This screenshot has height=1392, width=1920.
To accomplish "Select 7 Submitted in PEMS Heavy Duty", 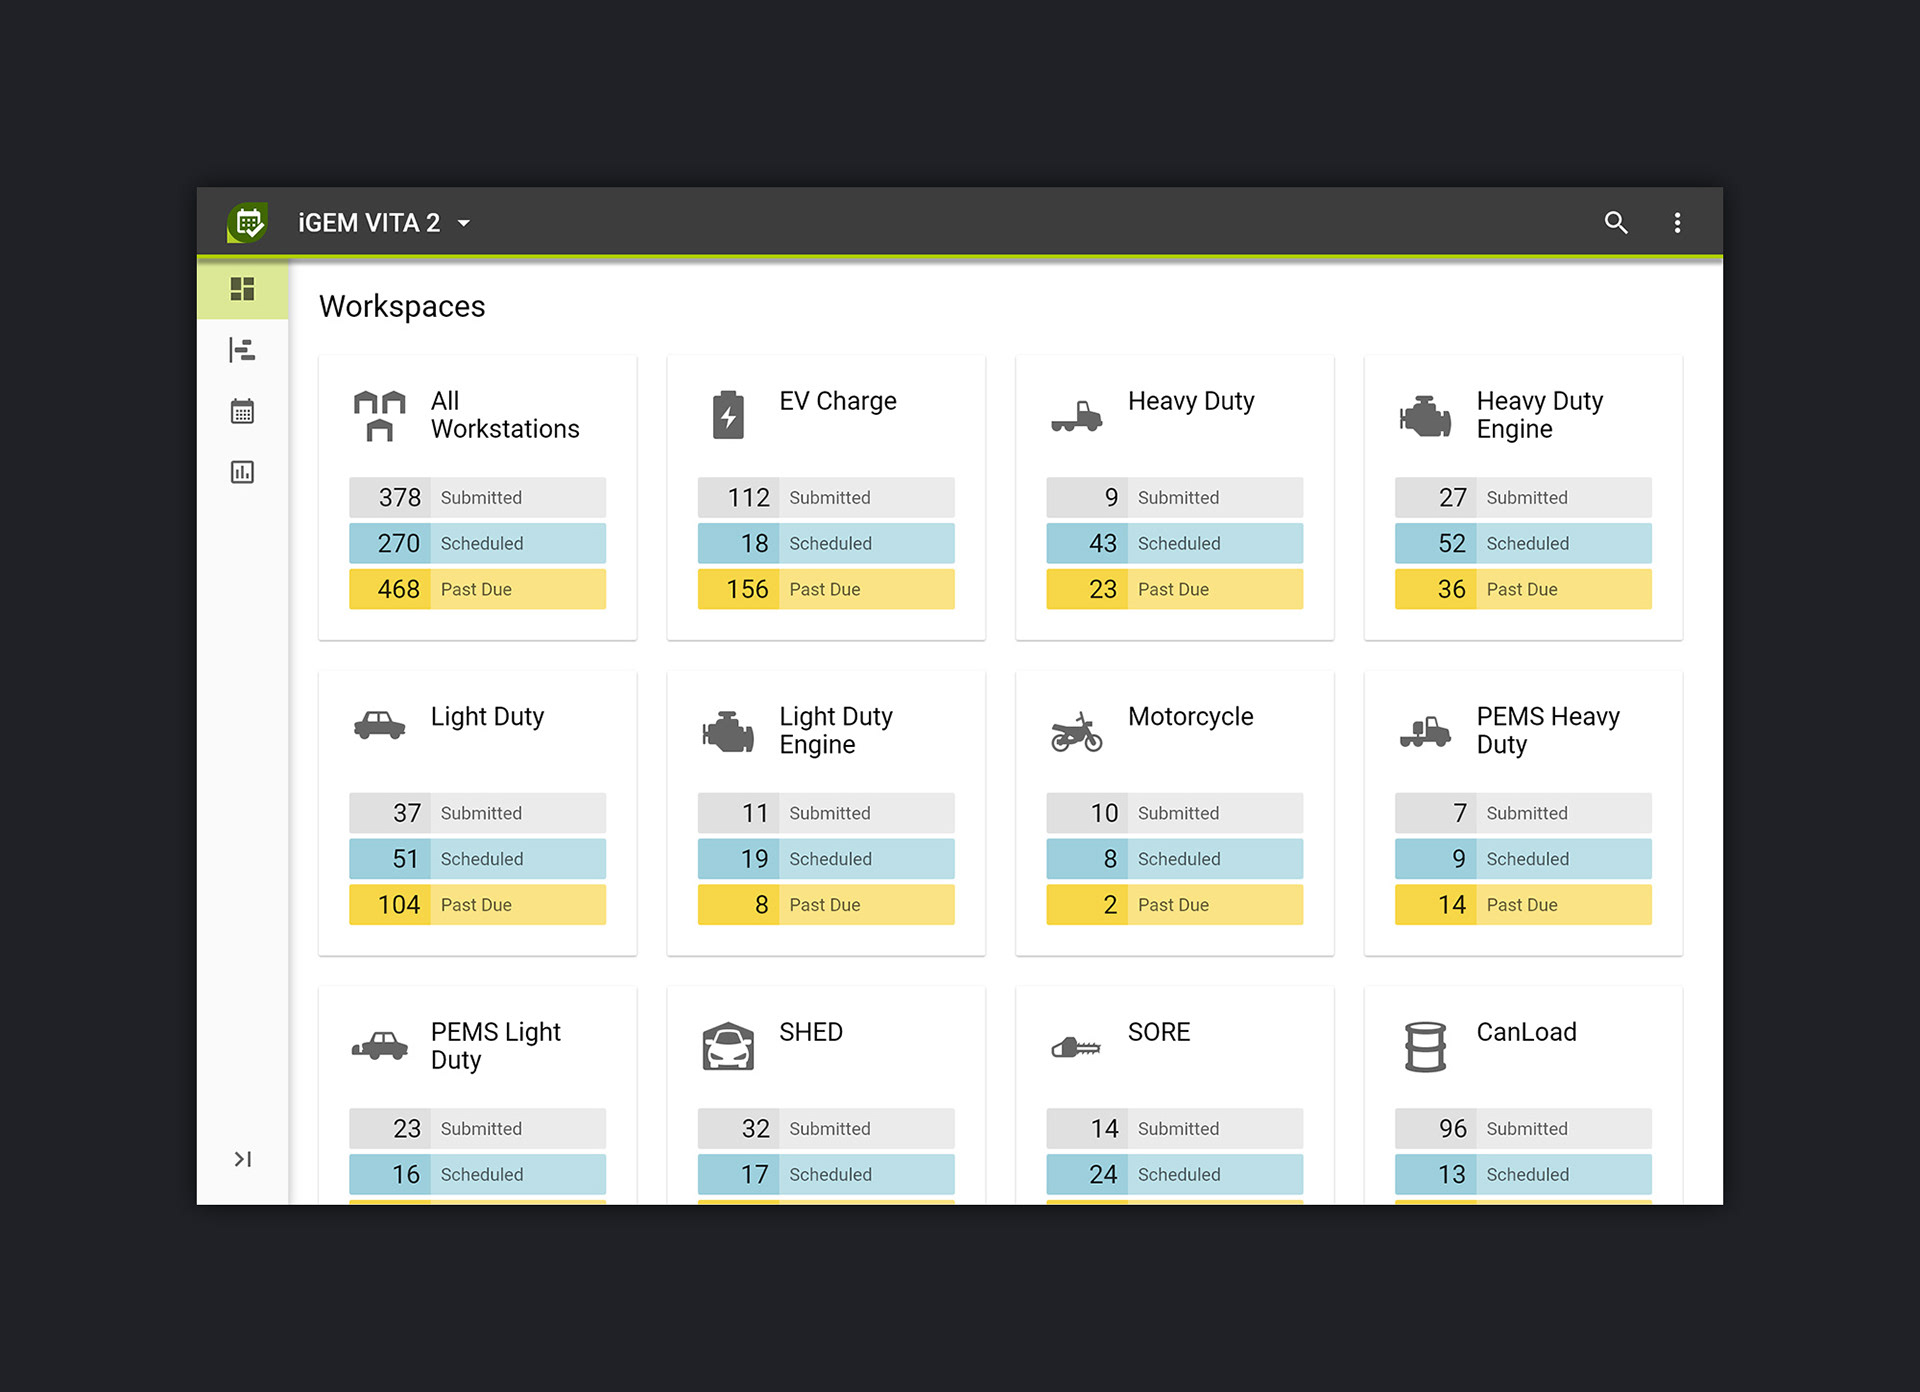I will (x=1523, y=813).
